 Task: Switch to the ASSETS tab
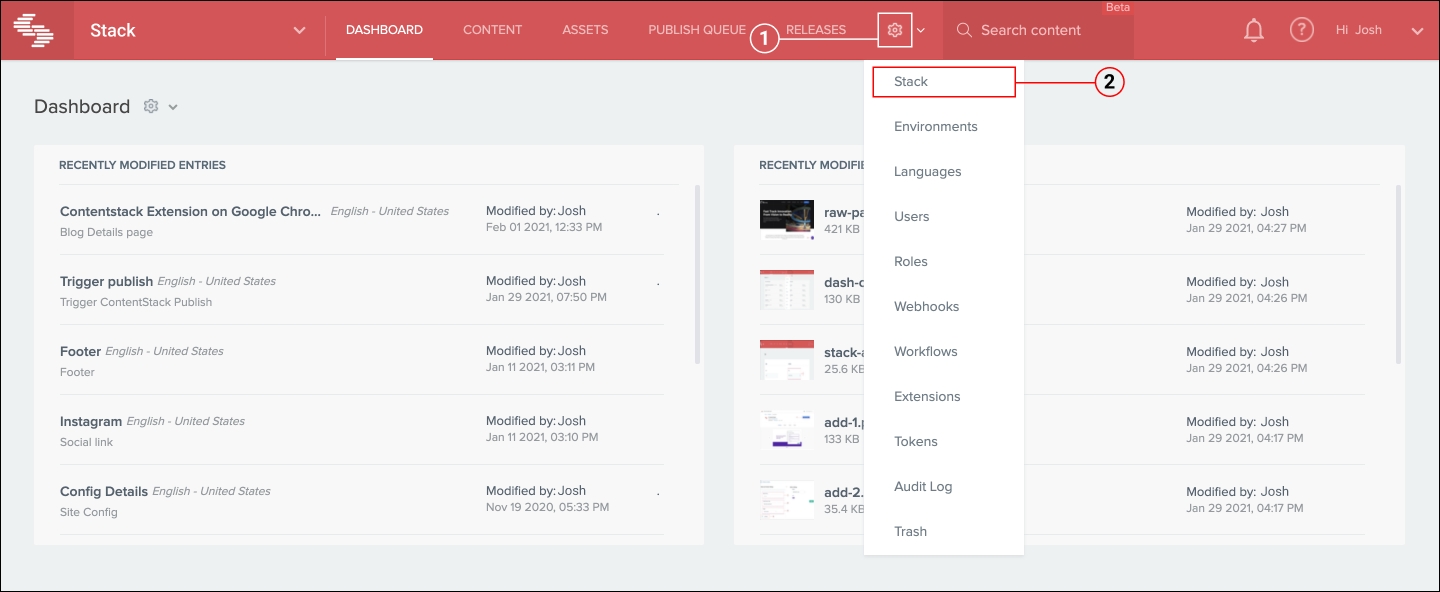click(x=585, y=30)
